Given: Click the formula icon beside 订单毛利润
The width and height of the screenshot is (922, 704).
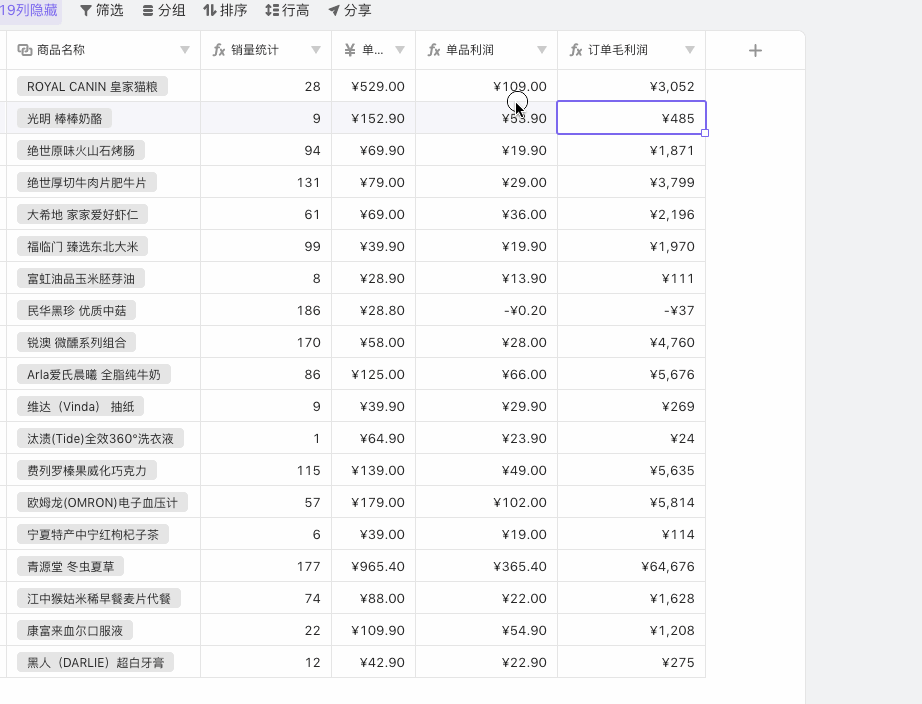Looking at the screenshot, I should [576, 50].
